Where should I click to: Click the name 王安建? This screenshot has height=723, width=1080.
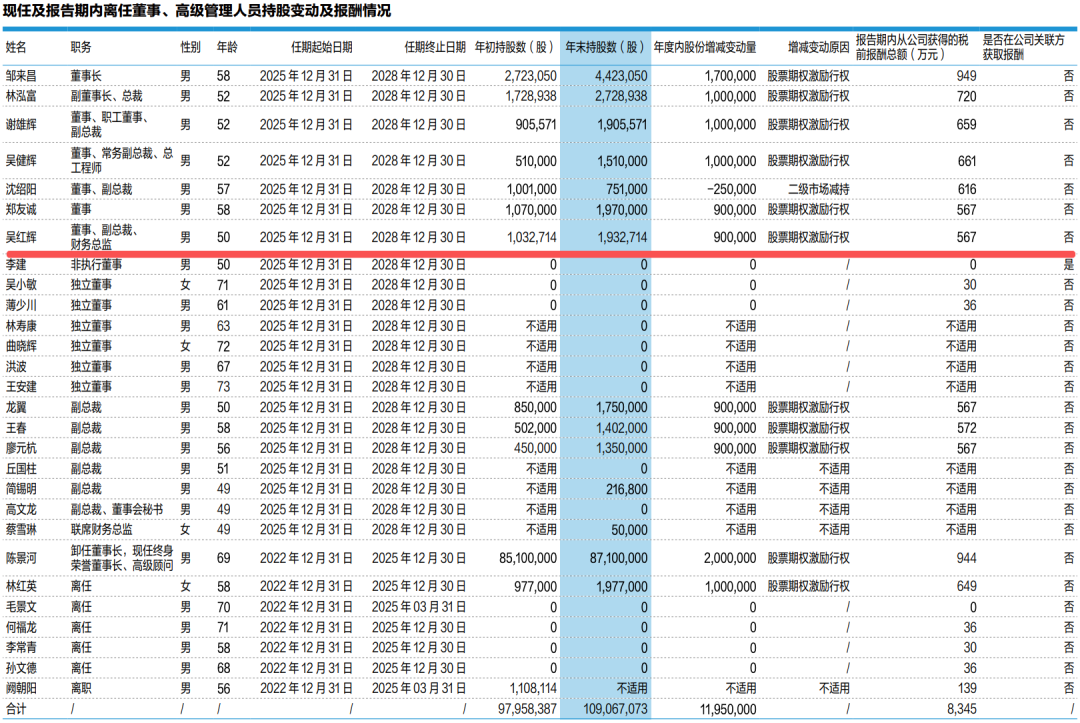tap(21, 387)
